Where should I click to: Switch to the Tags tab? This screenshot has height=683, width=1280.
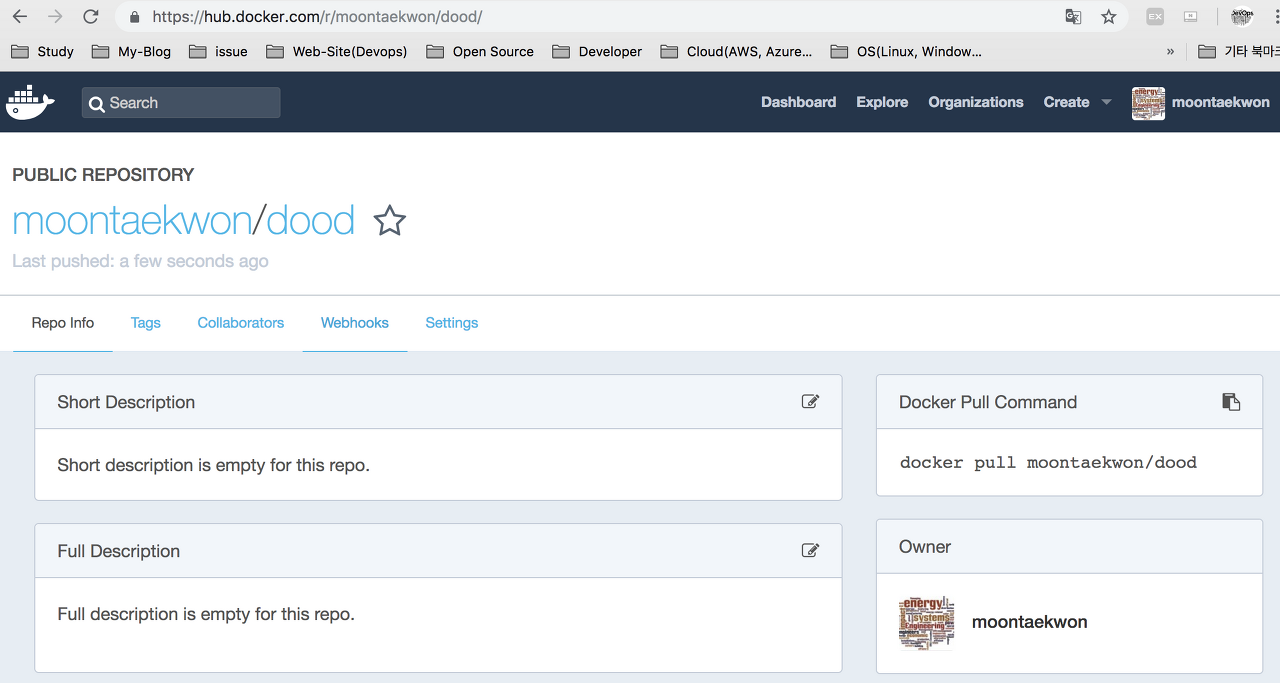pos(146,323)
